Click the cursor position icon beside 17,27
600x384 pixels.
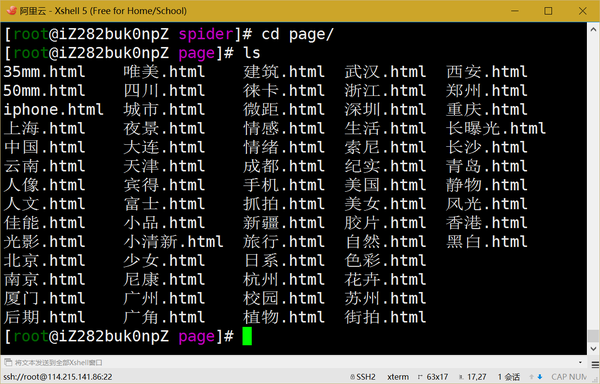tap(461, 377)
